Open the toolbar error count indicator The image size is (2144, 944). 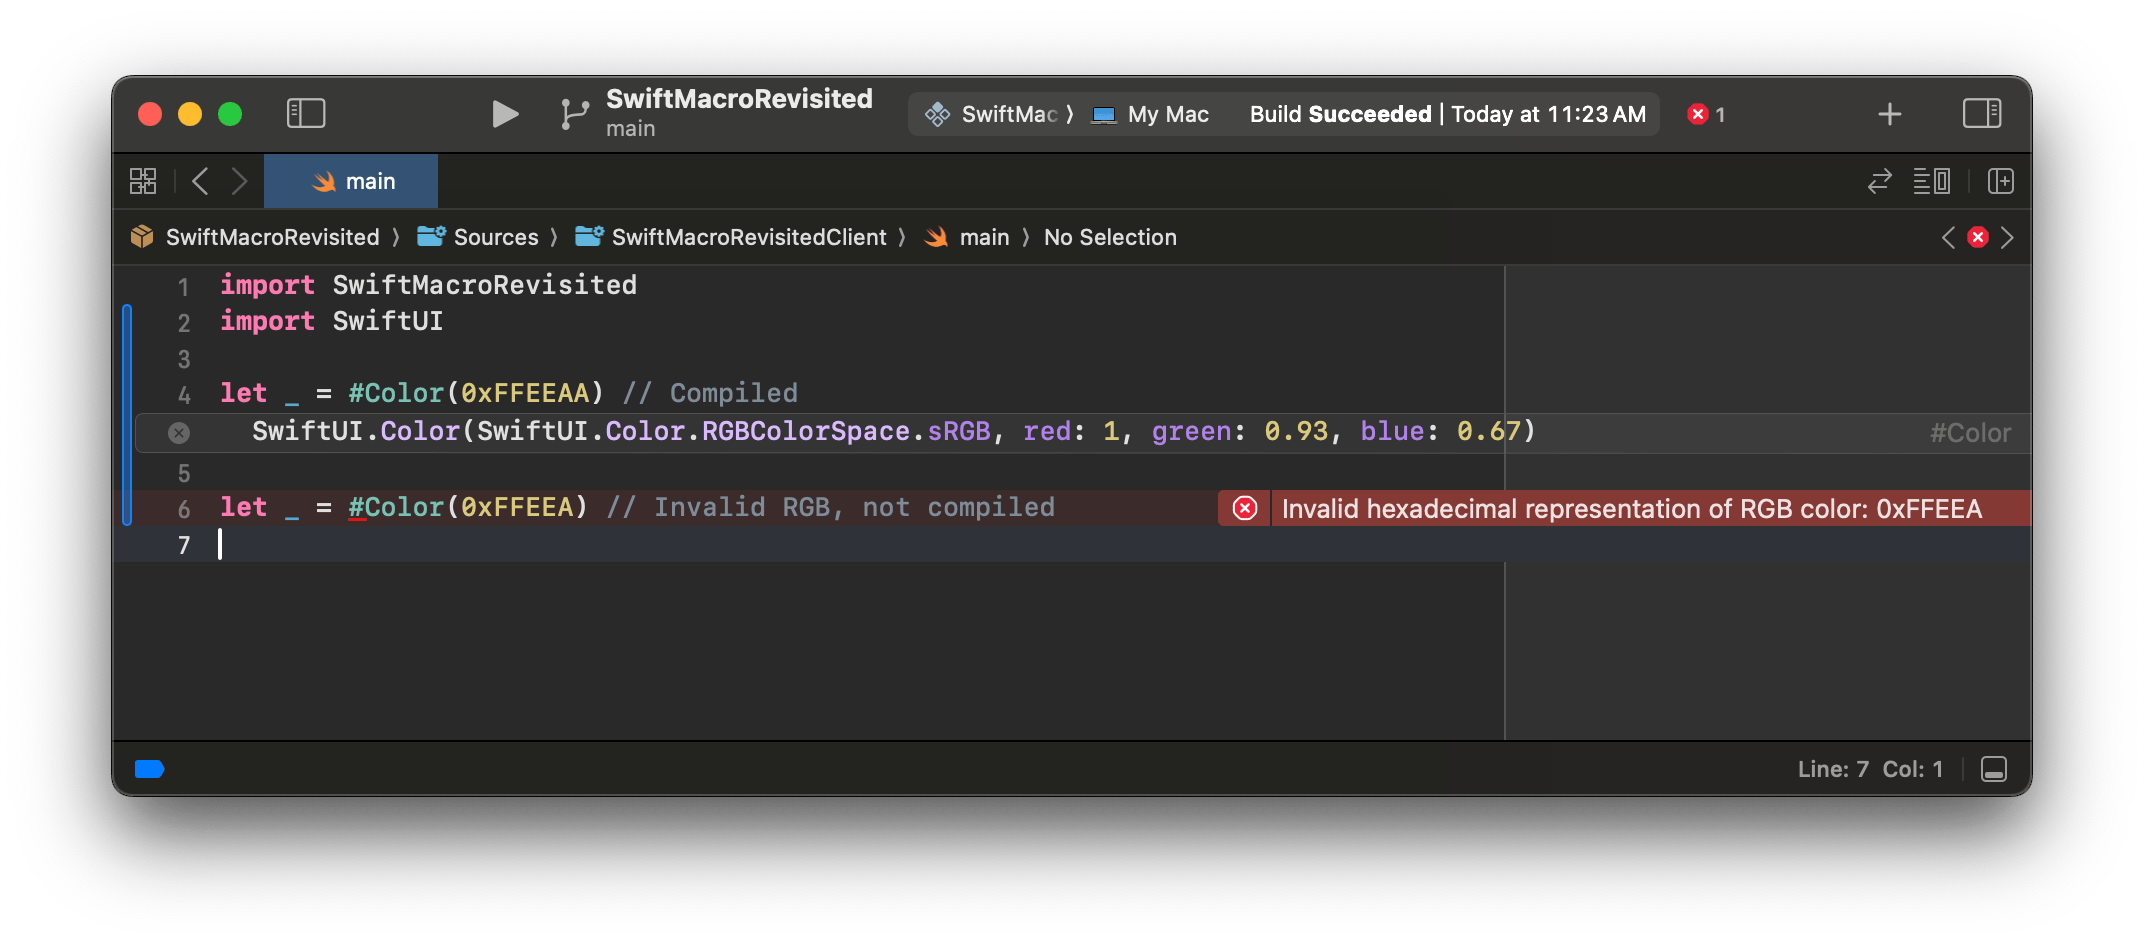[x=1705, y=114]
